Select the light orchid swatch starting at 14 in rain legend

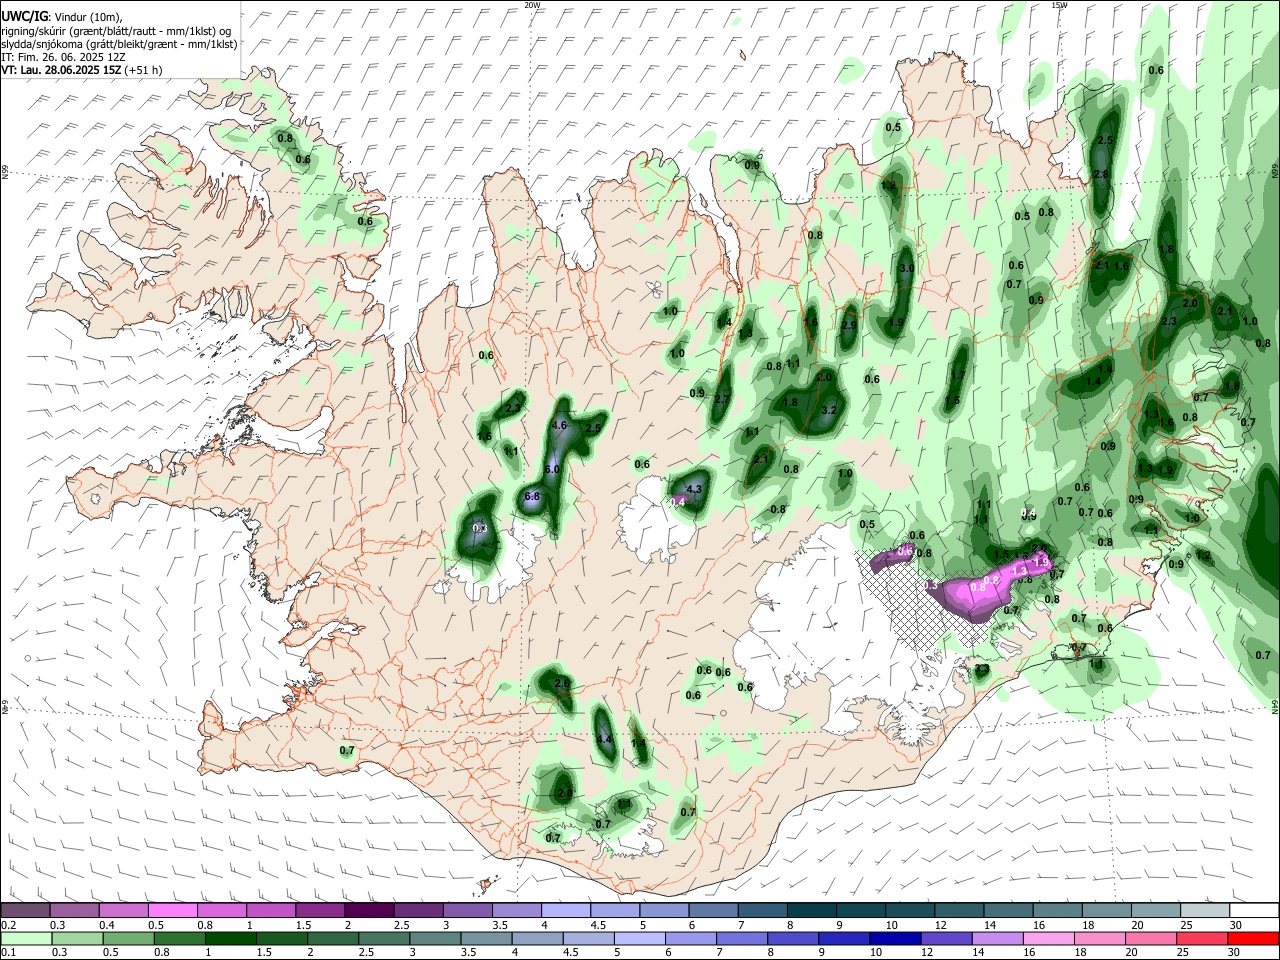pyautogui.click(x=997, y=939)
